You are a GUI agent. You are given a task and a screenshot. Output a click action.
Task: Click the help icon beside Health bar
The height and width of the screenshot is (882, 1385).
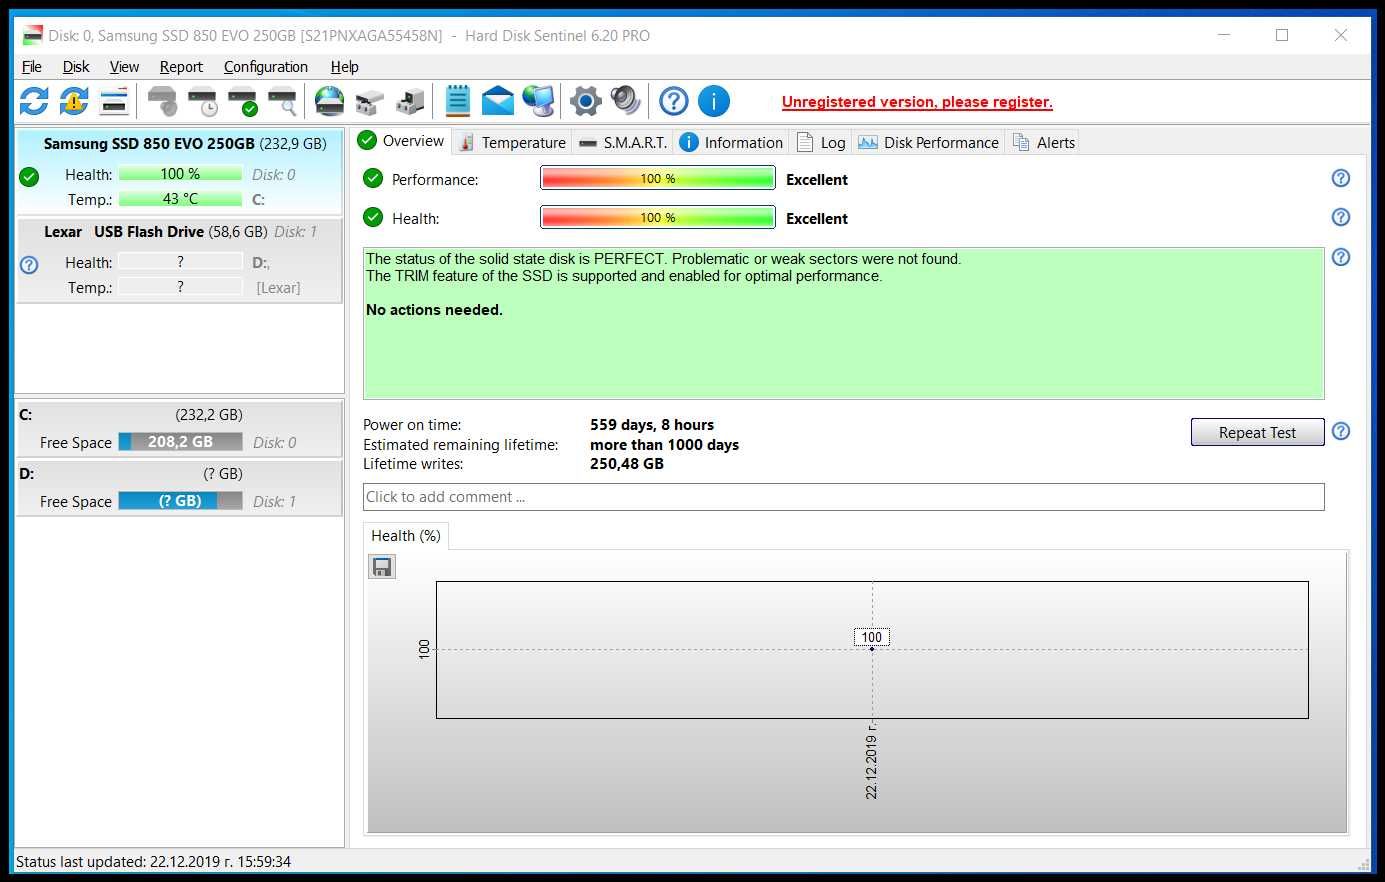1341,217
